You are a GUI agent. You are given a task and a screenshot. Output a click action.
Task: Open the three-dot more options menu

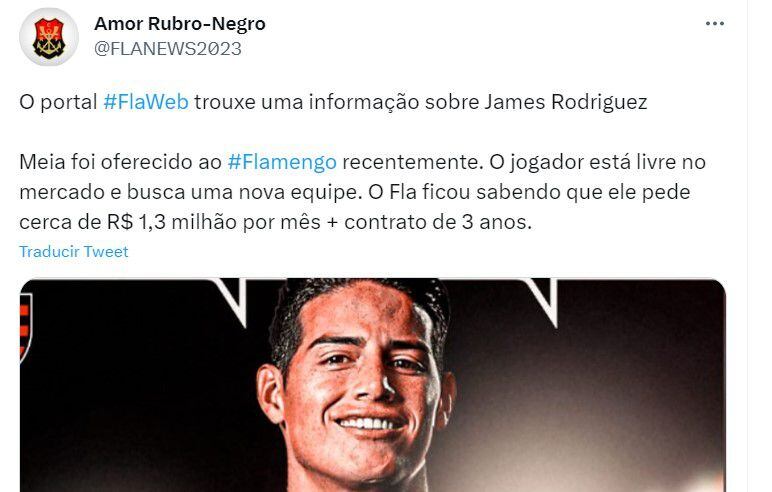click(714, 24)
